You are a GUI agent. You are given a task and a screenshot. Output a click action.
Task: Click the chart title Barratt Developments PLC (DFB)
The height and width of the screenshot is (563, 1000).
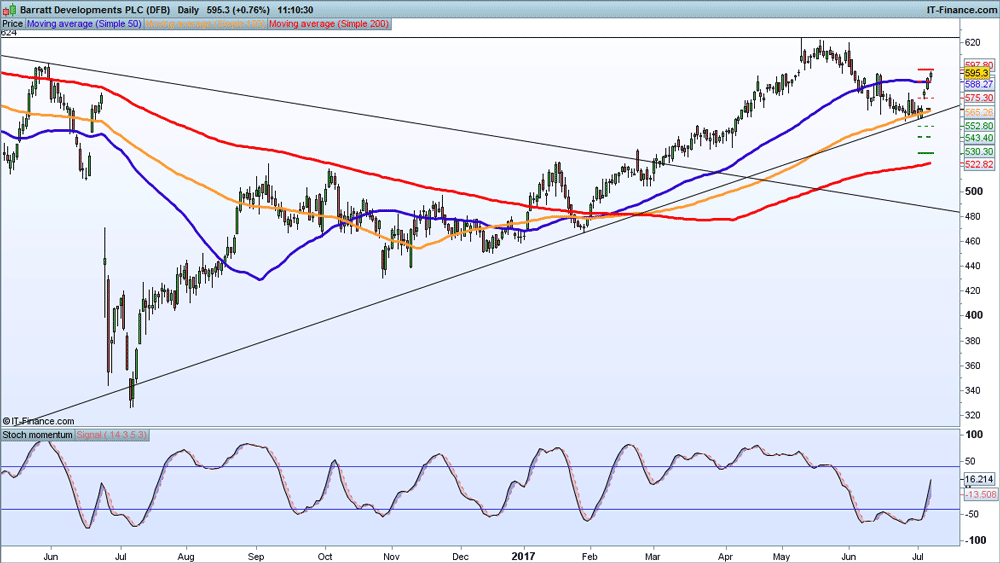click(95, 10)
